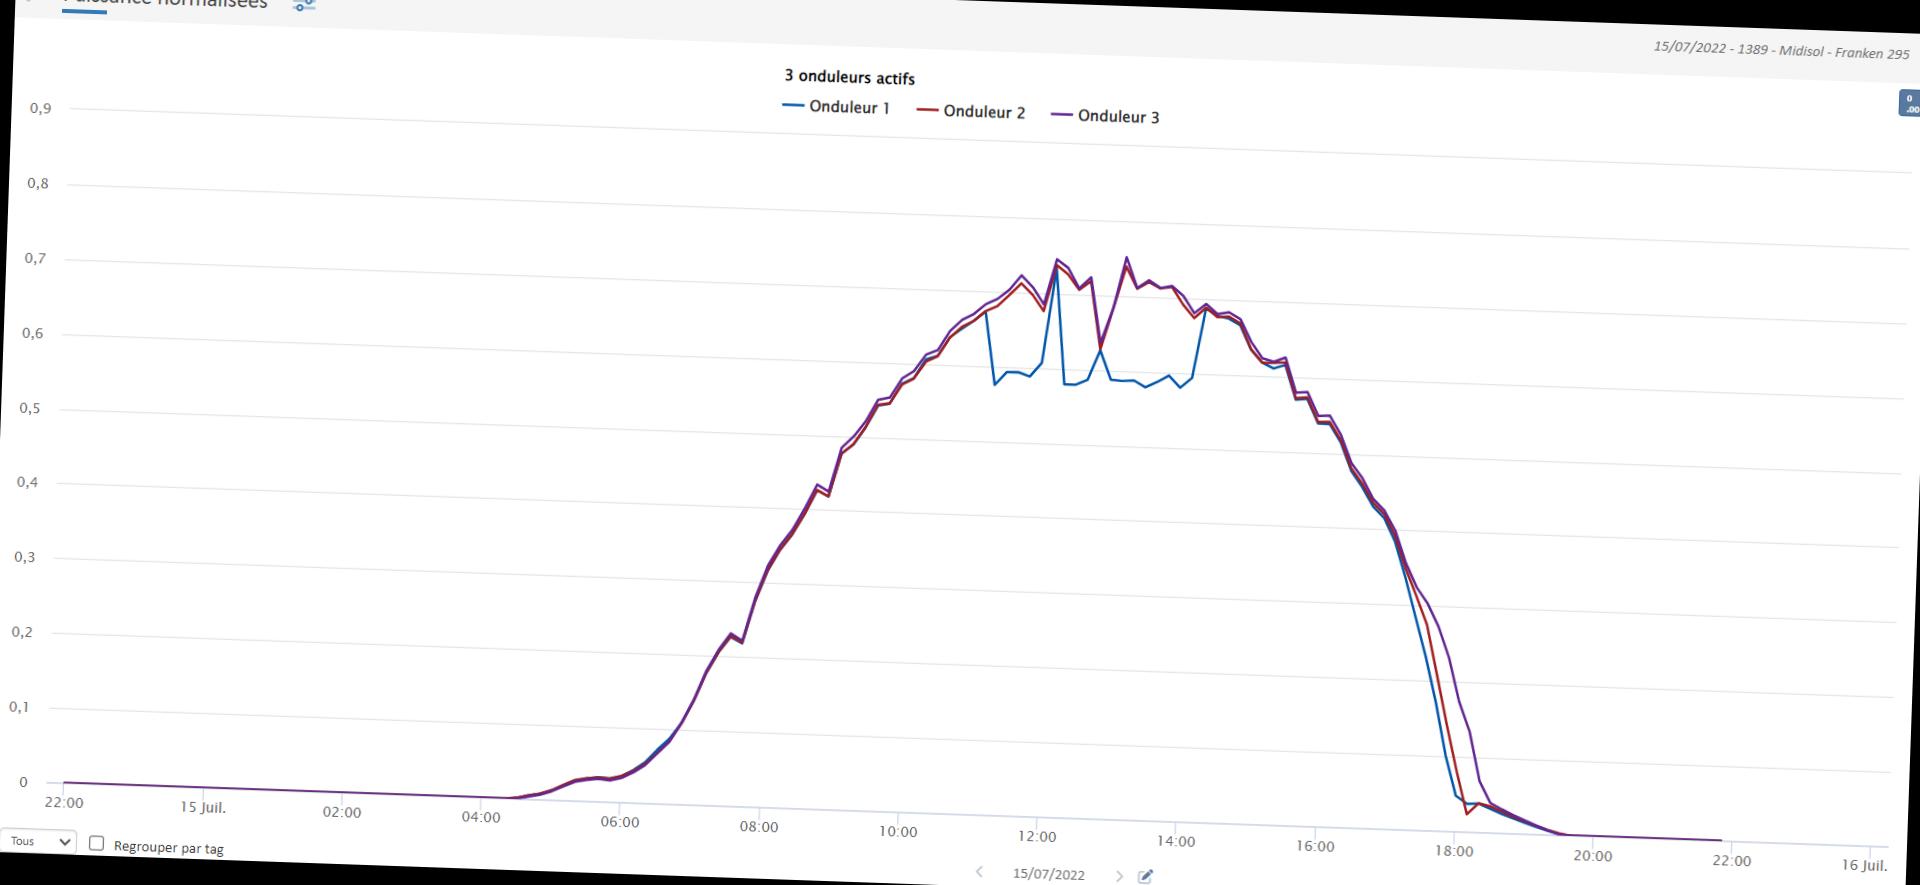1920x885 pixels.
Task: Click the 18:00 x-axis label
Action: click(x=1454, y=851)
